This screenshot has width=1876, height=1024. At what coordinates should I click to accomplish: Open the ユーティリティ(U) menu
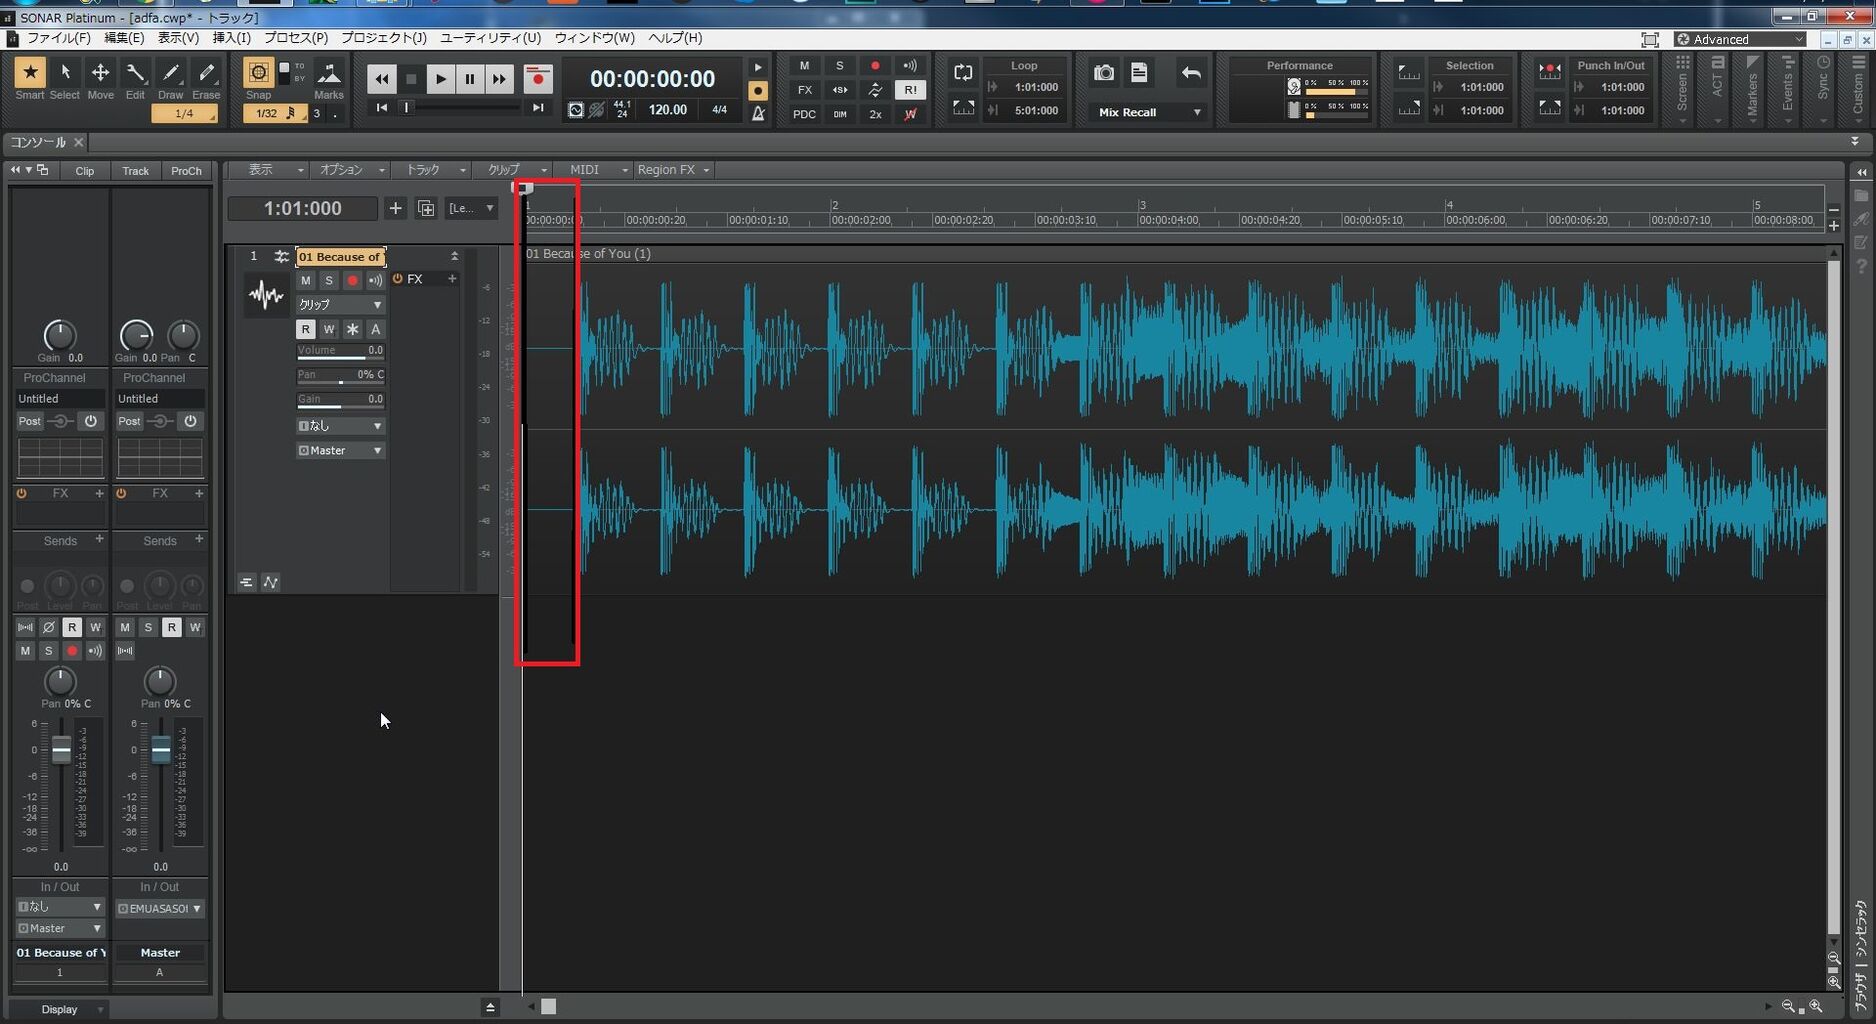tap(490, 38)
